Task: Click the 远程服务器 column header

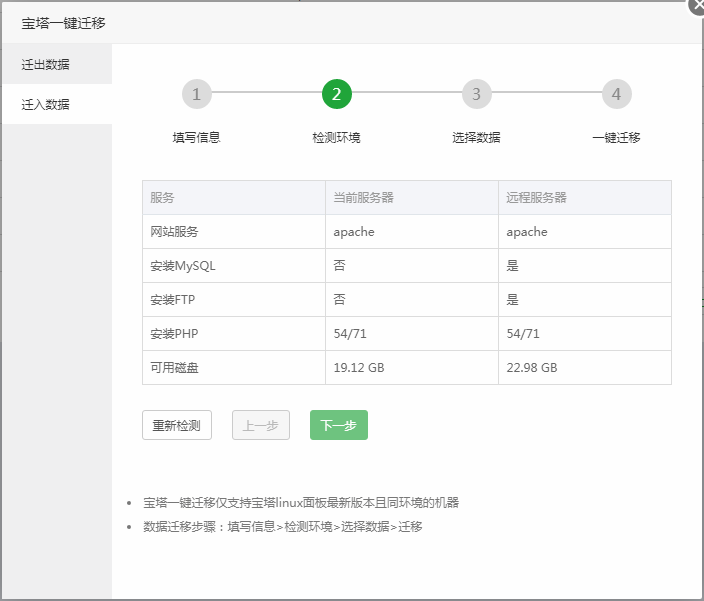Action: tap(536, 198)
